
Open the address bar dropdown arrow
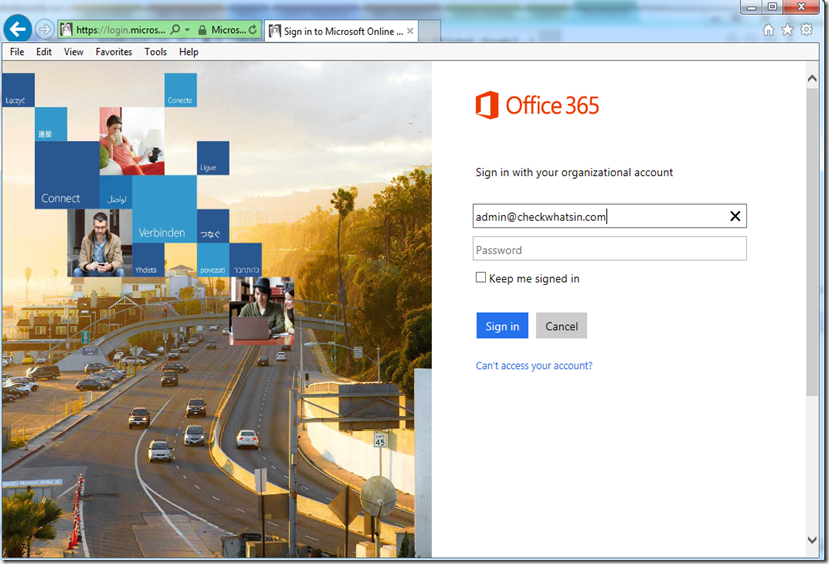pos(187,30)
